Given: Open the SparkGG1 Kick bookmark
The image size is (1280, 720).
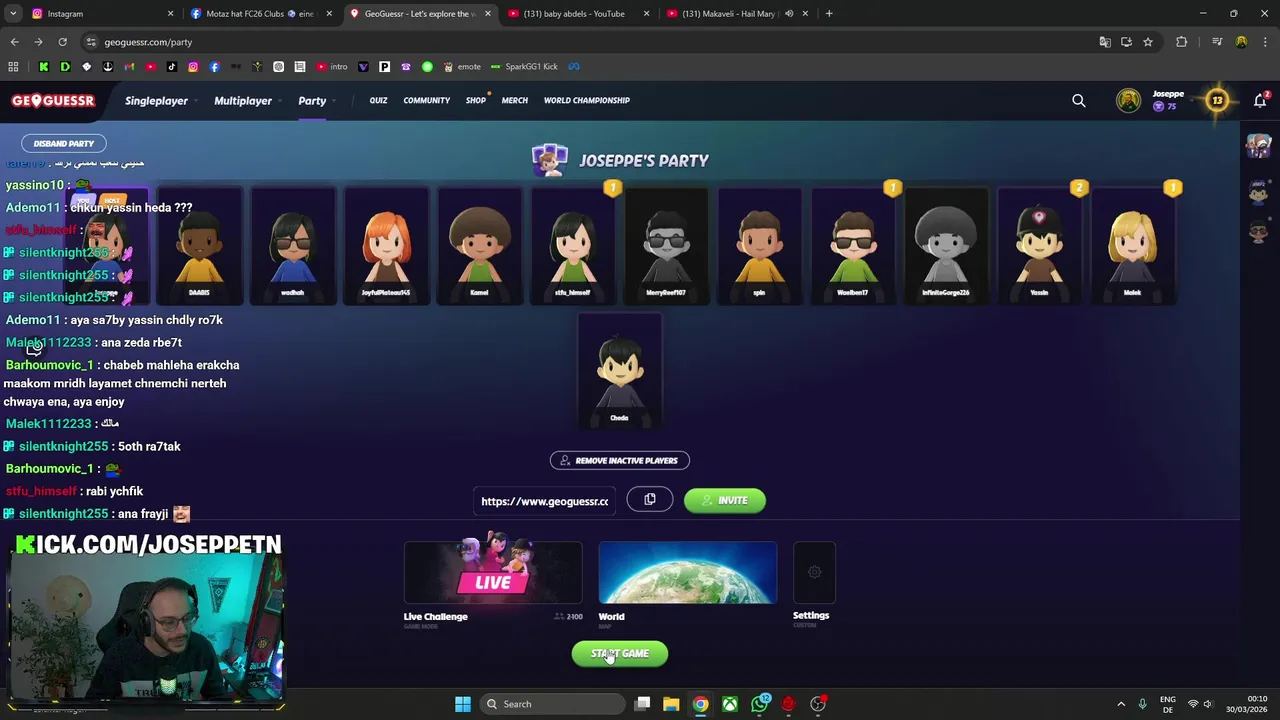Looking at the screenshot, I should 524,67.
